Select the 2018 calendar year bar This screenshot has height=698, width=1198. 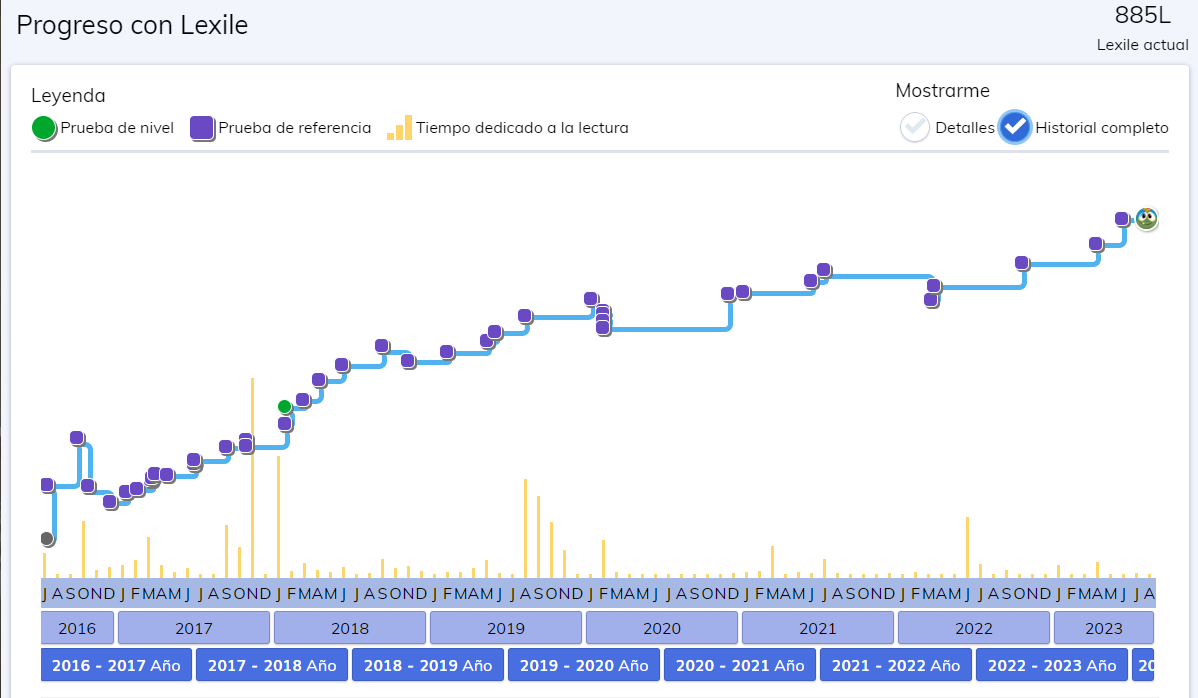point(350,628)
